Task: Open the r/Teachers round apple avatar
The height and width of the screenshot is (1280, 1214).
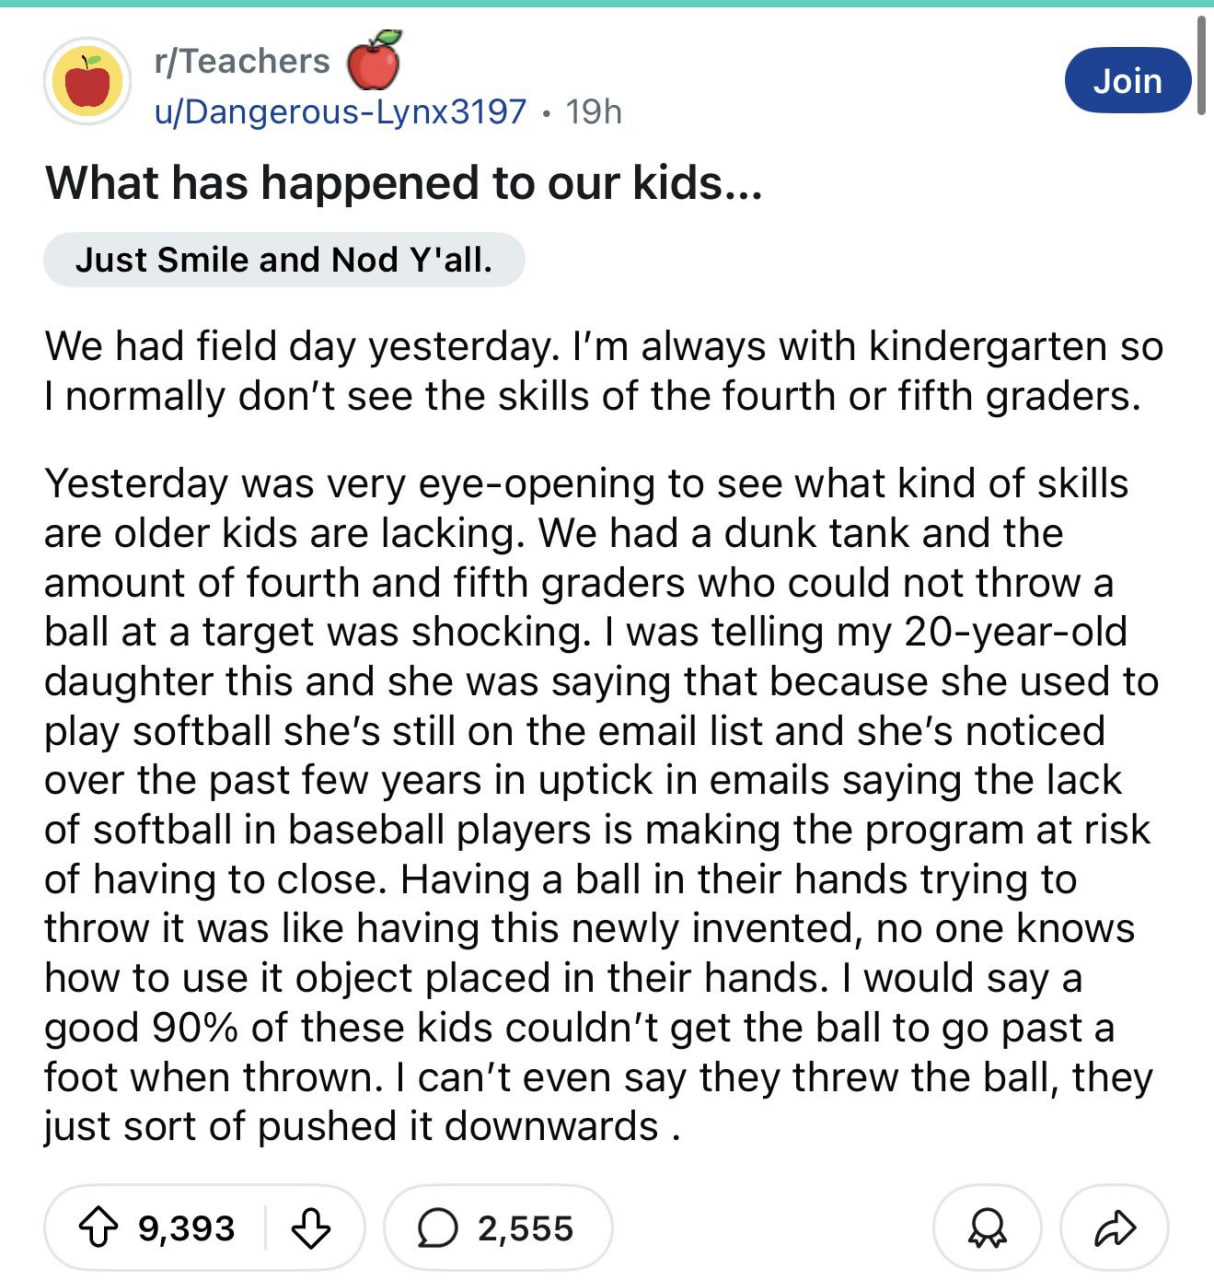Action: click(88, 81)
